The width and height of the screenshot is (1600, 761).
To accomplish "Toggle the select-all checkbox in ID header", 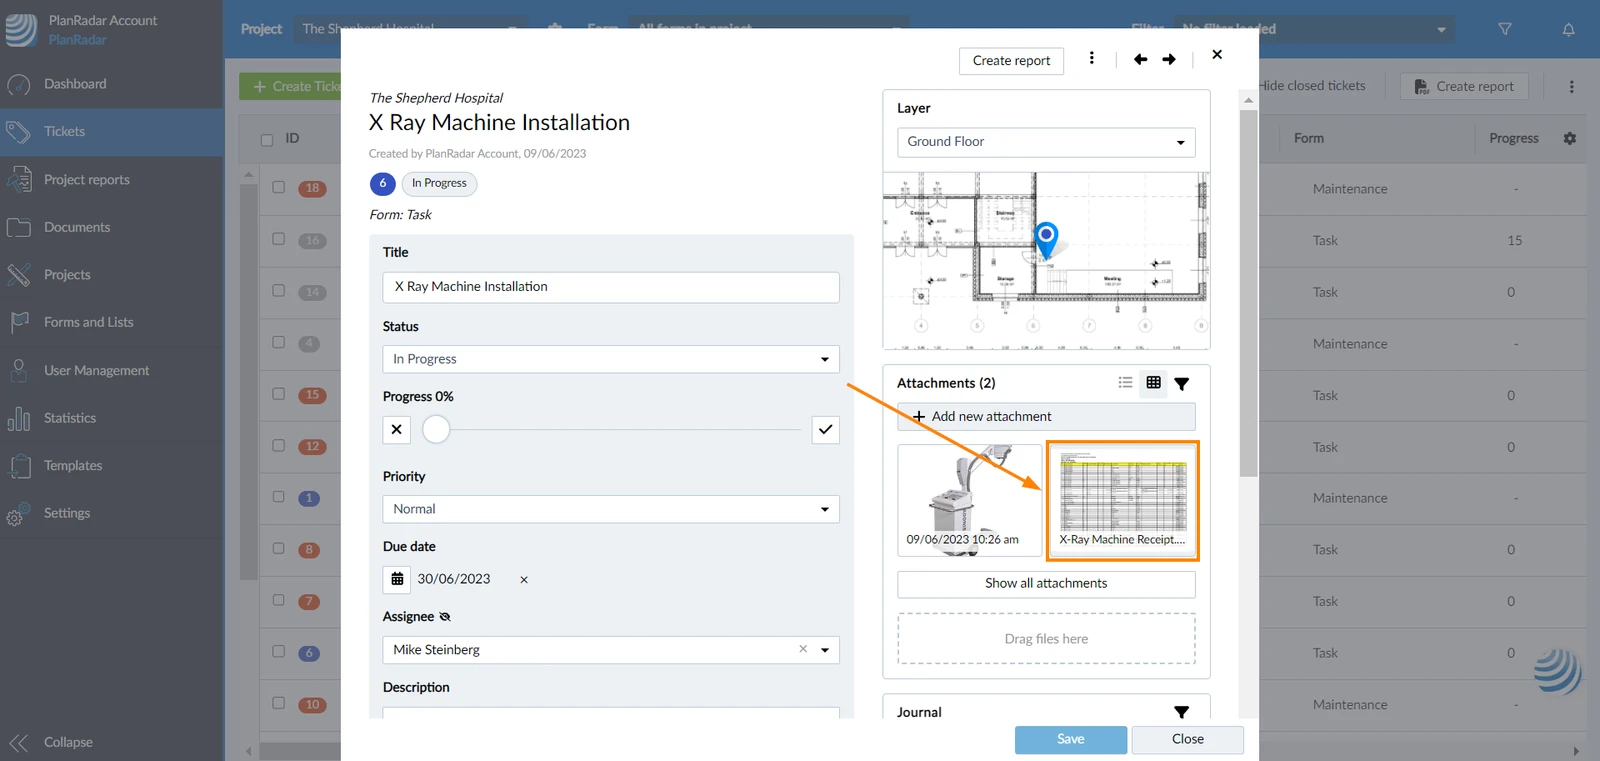I will point(267,140).
